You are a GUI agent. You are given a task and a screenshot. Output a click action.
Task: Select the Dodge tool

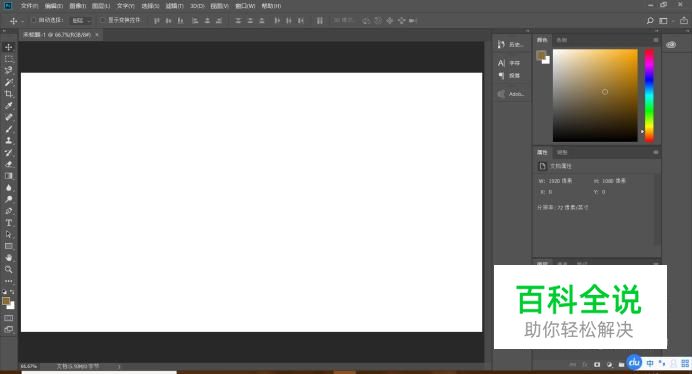[8, 199]
